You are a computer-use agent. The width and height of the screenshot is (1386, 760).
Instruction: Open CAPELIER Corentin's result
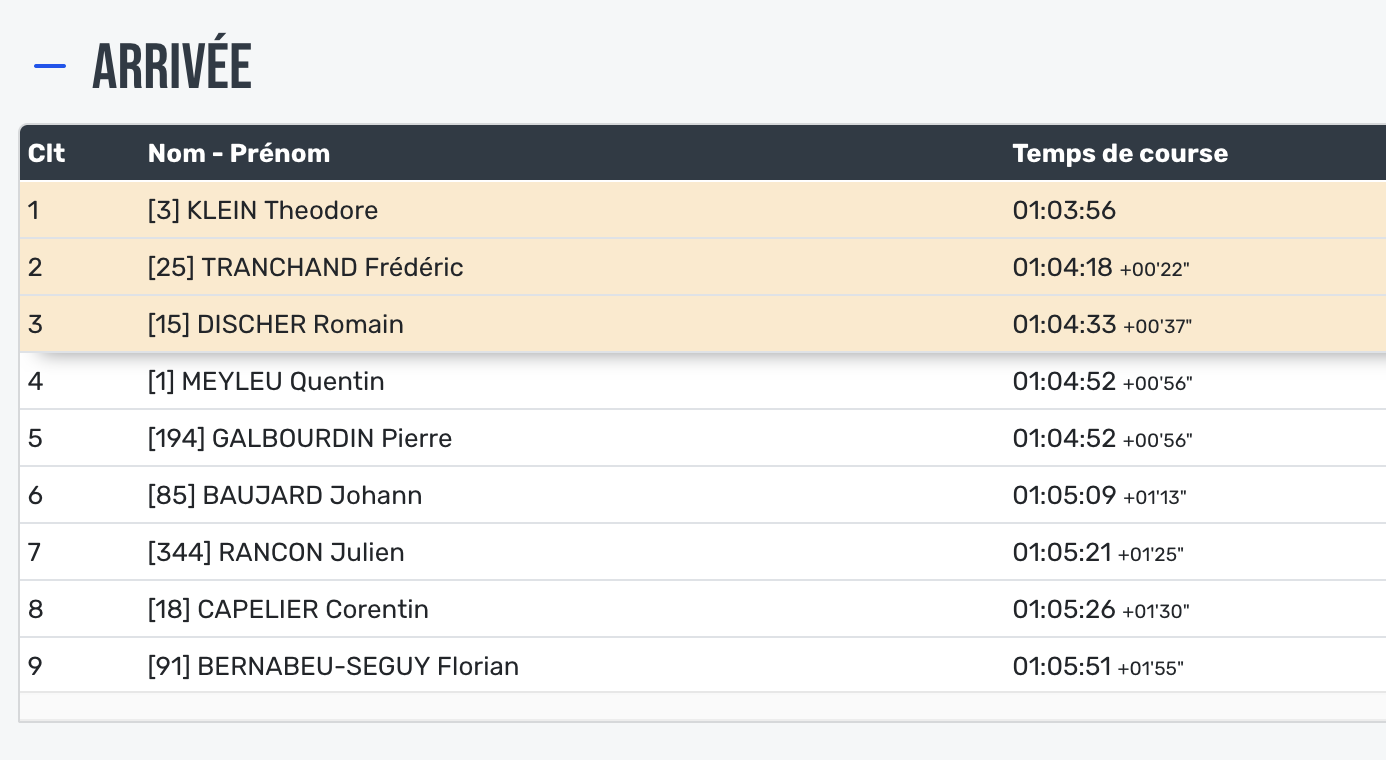coord(288,609)
